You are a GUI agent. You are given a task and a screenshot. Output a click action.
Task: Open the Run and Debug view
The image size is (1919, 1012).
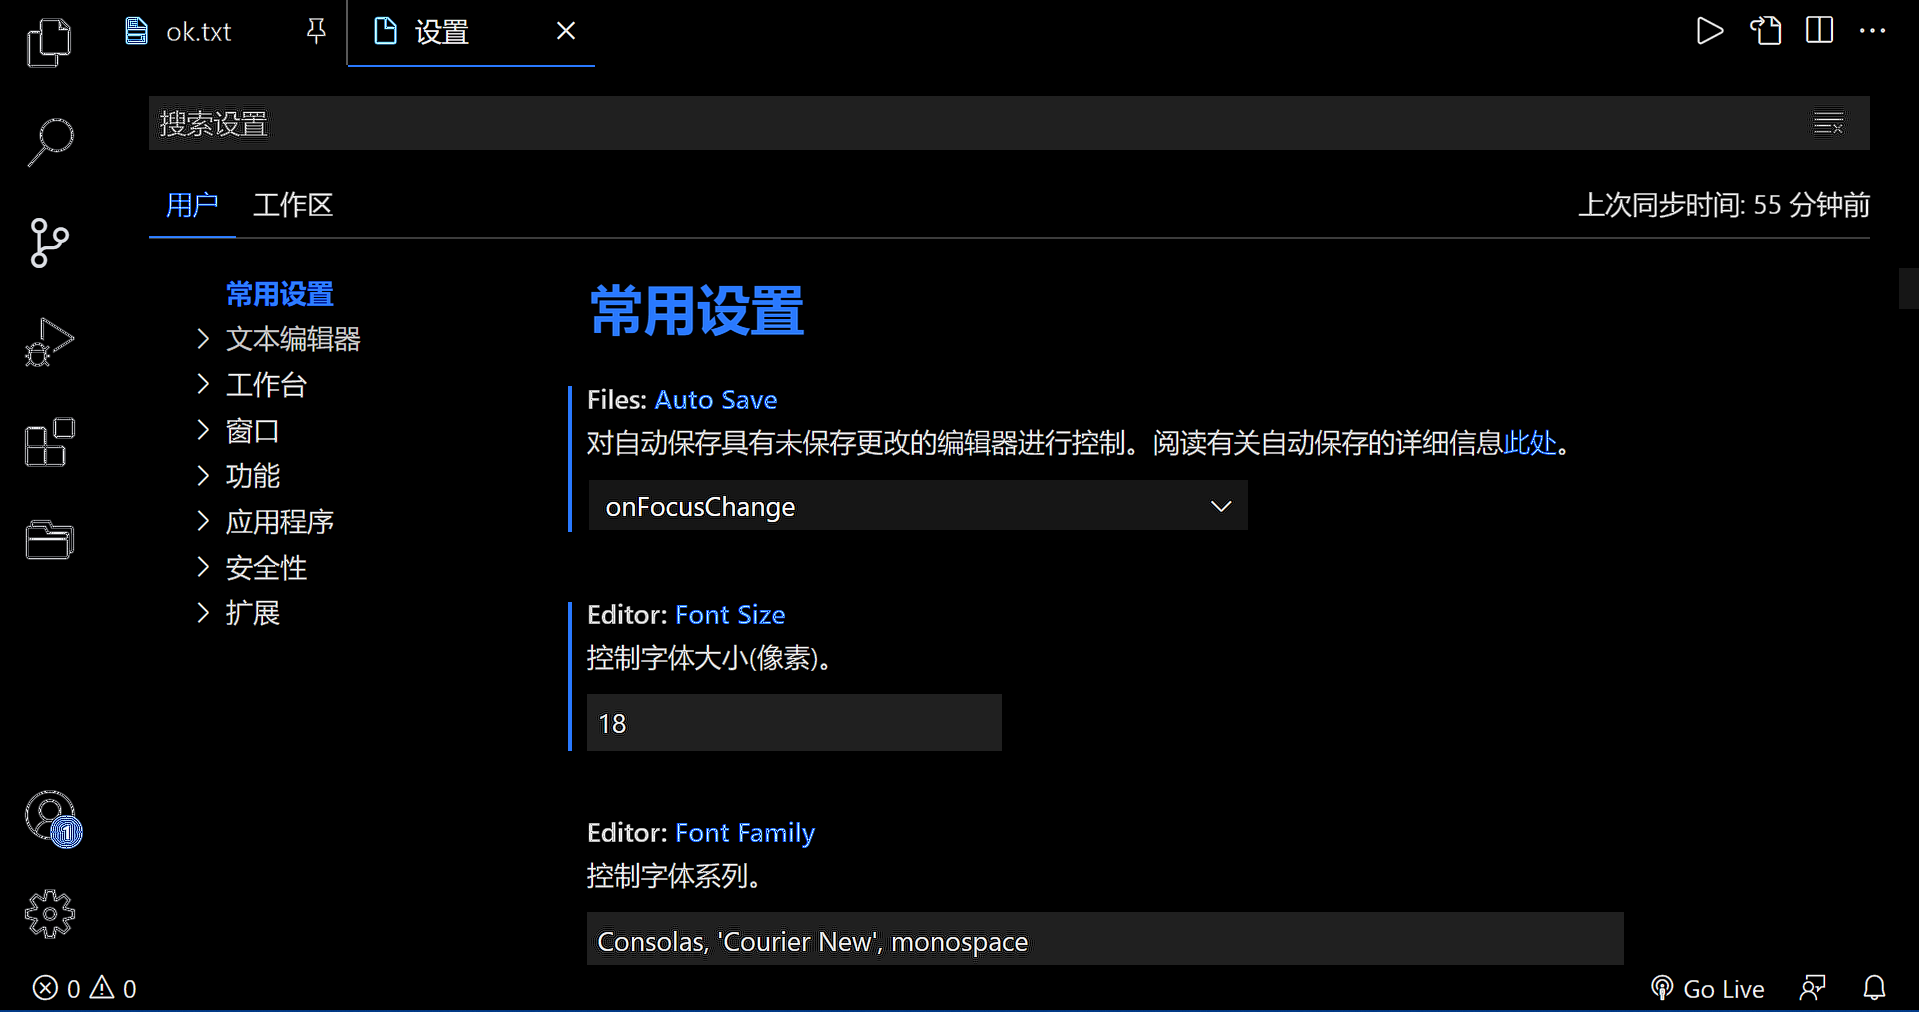coord(49,343)
